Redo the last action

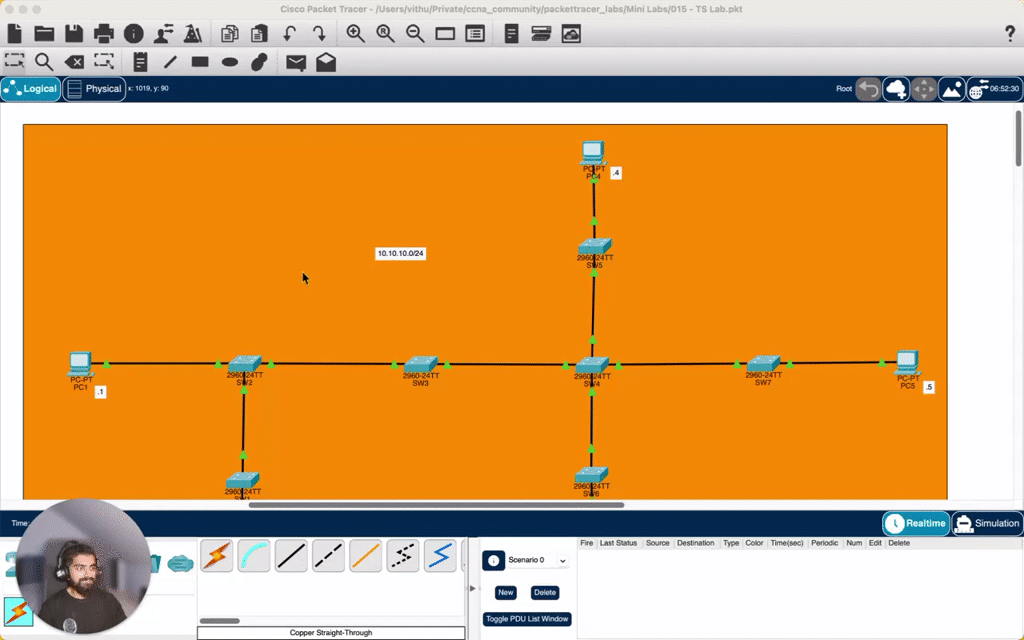[x=319, y=33]
